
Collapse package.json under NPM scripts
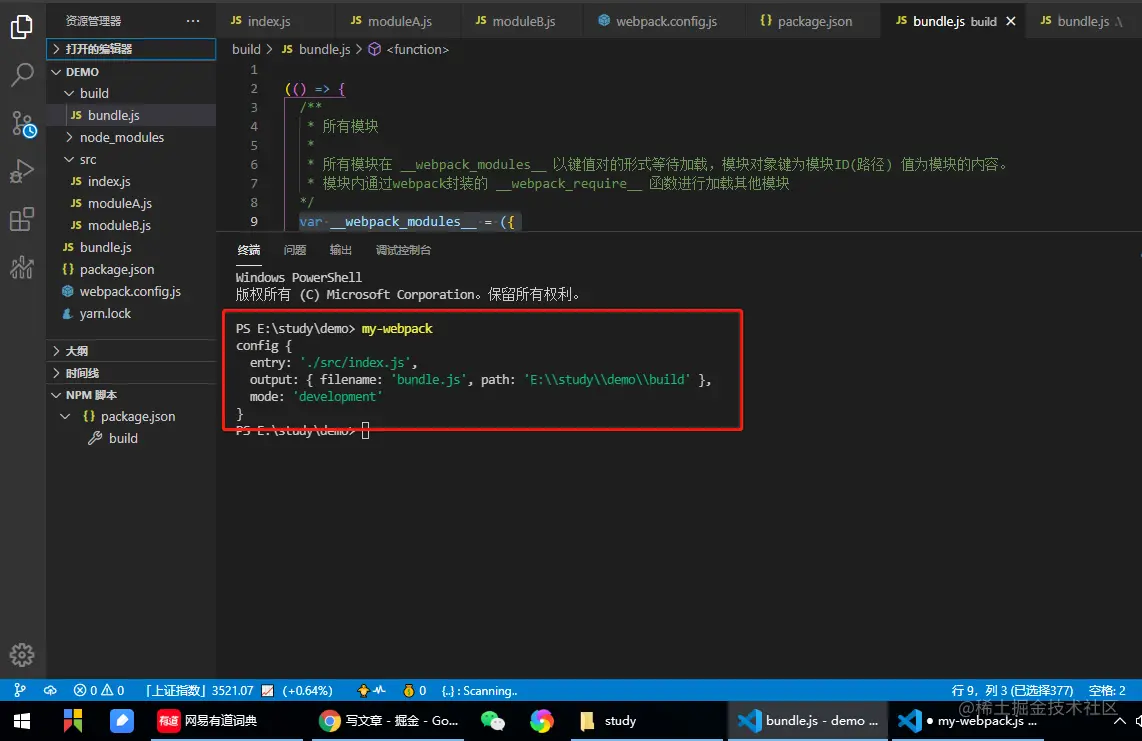tap(131, 416)
